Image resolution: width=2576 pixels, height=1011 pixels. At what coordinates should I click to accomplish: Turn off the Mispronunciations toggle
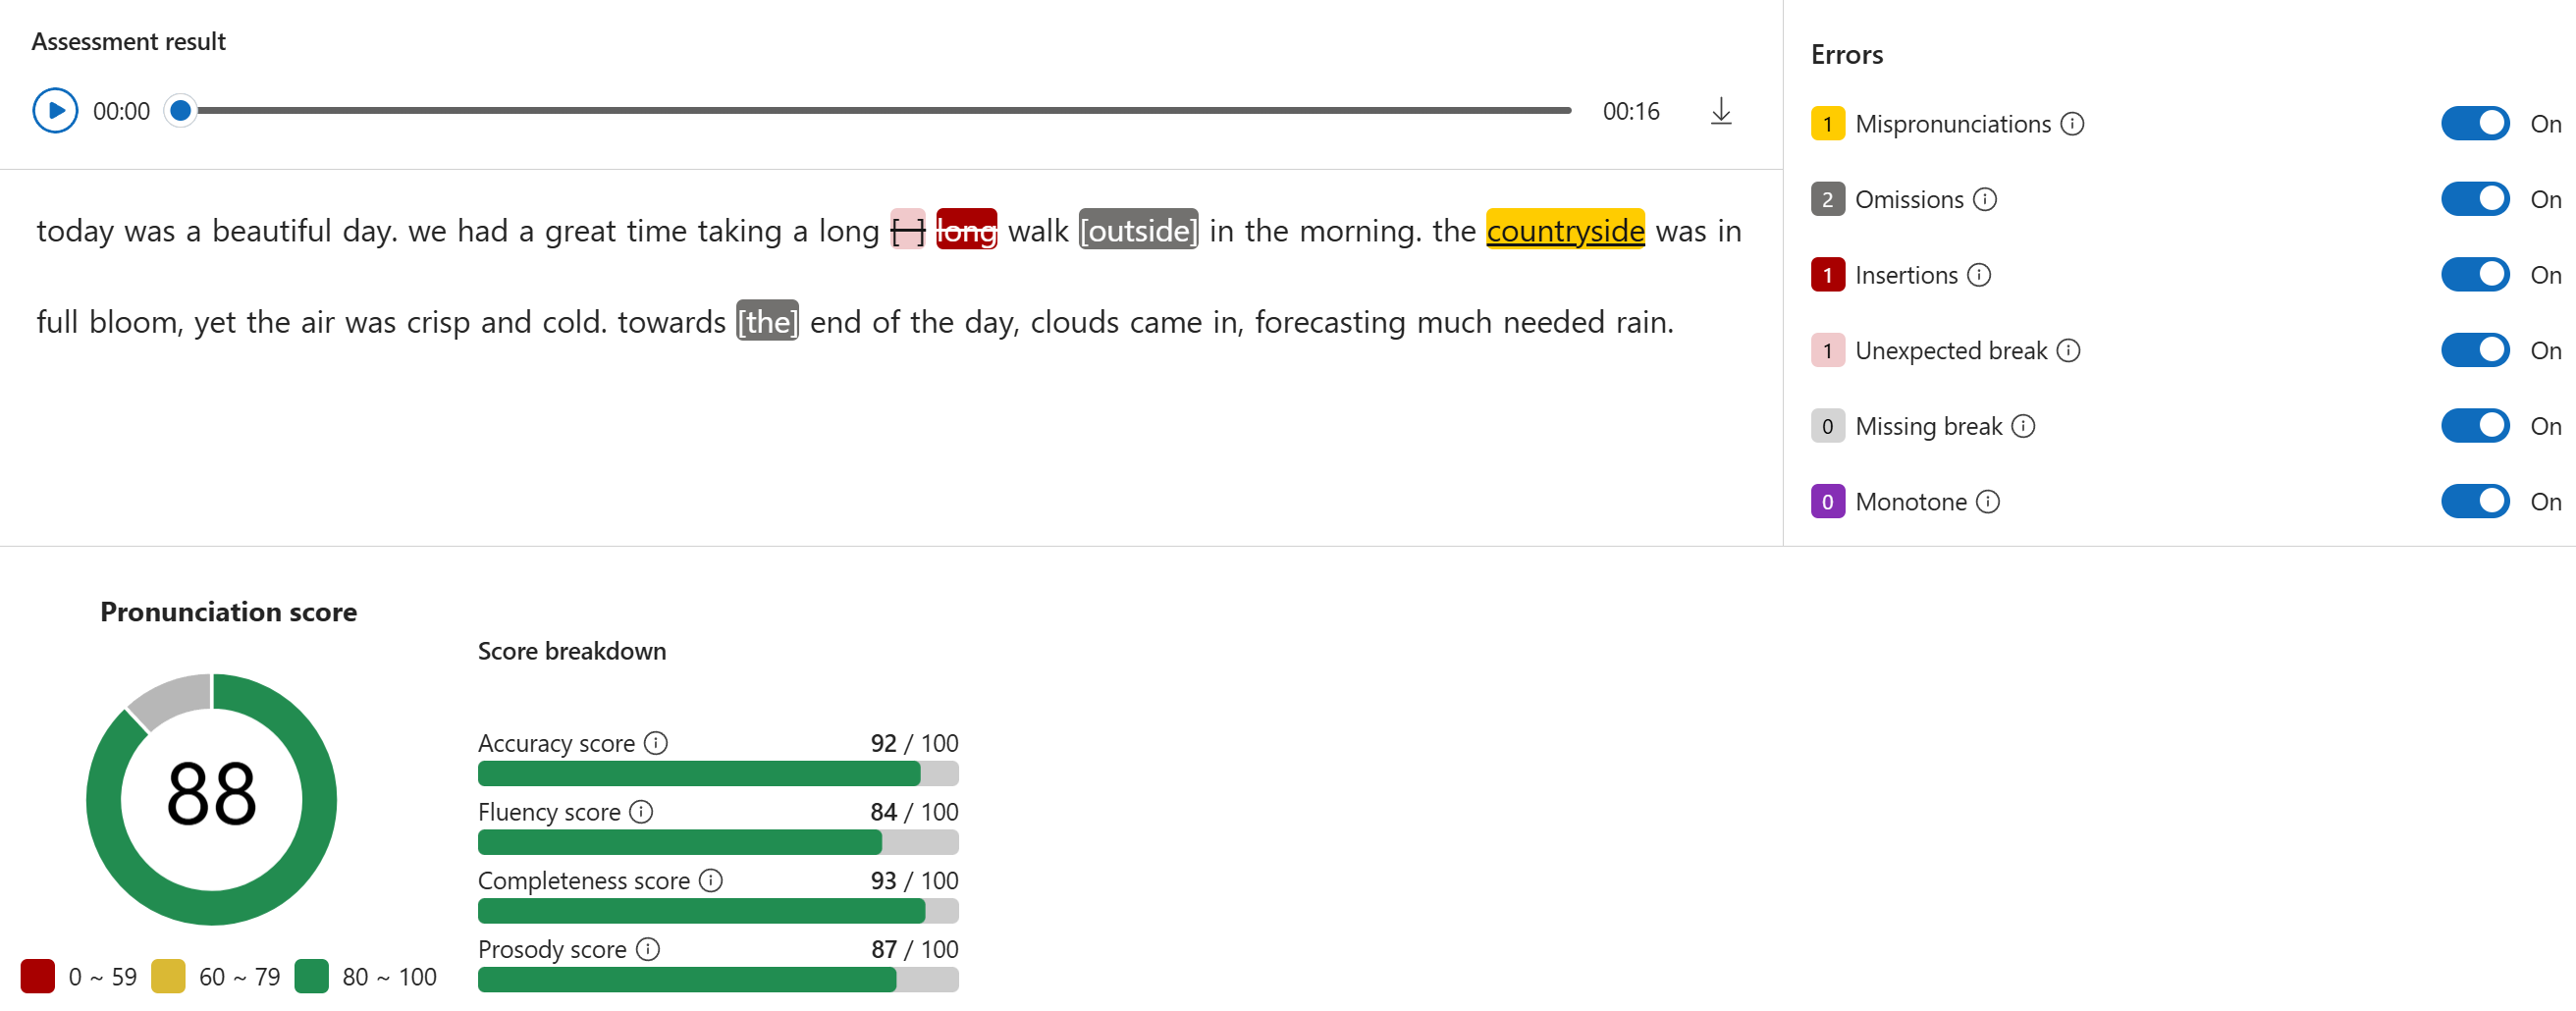2474,124
